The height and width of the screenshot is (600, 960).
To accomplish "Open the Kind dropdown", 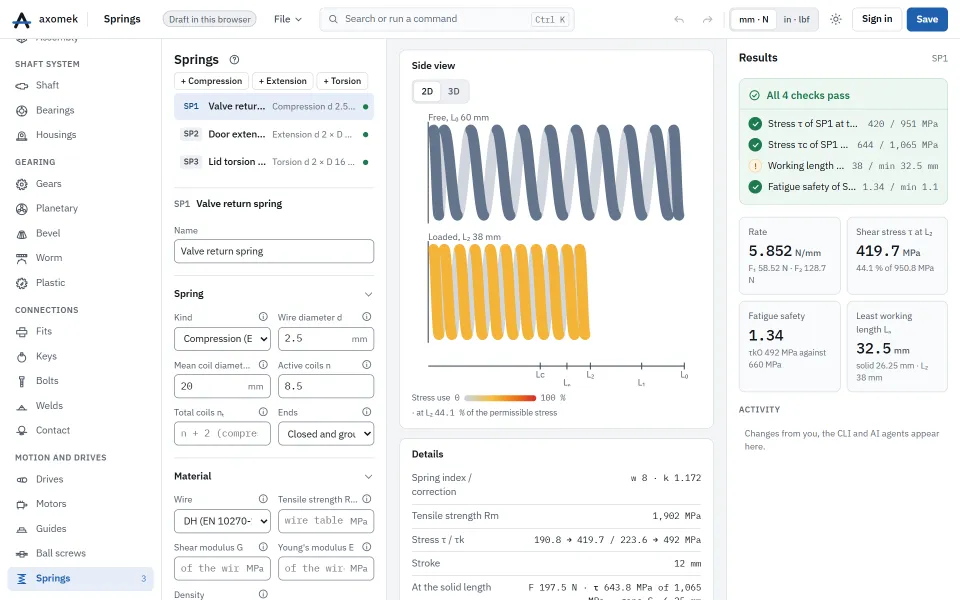I will [222, 339].
